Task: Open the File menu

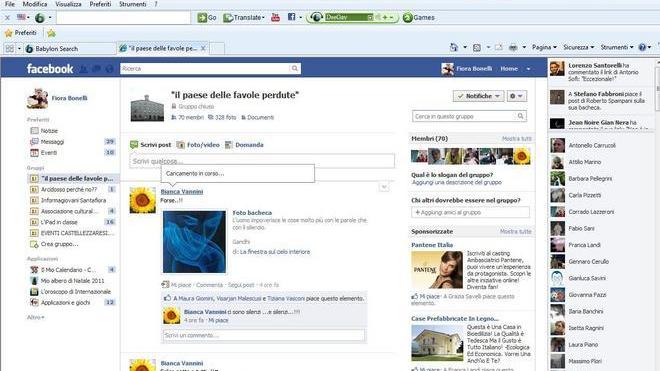Action: [x=10, y=4]
